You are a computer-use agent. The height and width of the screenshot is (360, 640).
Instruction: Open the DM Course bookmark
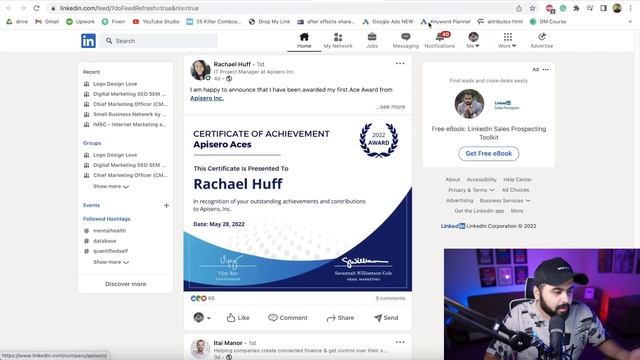coord(548,22)
